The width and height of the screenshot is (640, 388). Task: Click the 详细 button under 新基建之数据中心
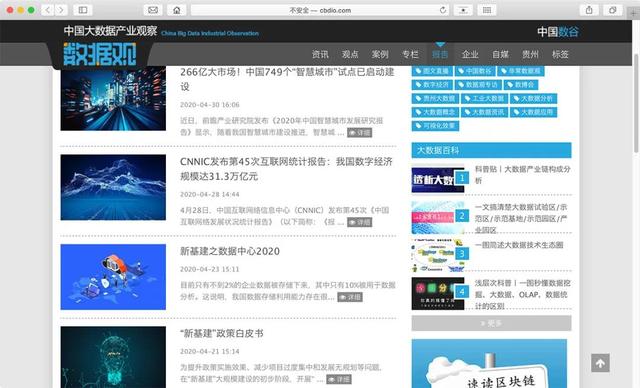point(350,297)
